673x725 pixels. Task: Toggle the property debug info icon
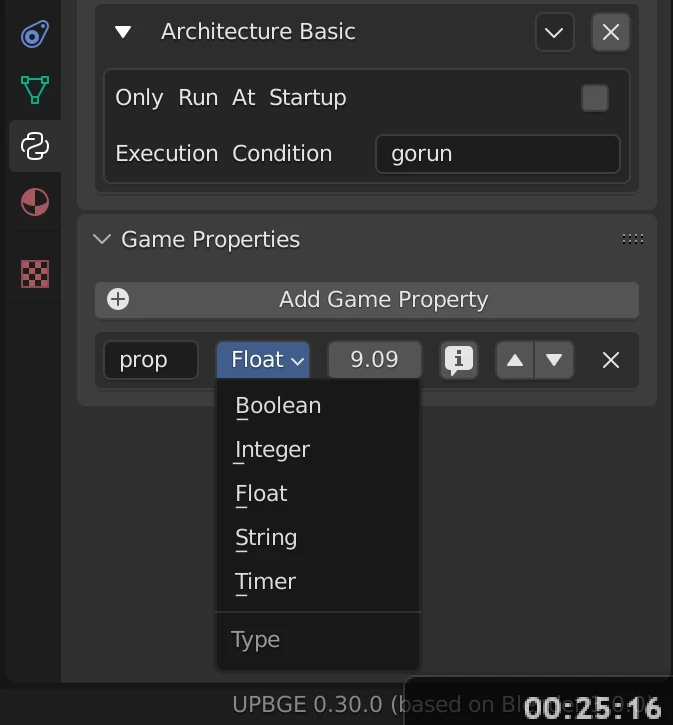point(459,360)
